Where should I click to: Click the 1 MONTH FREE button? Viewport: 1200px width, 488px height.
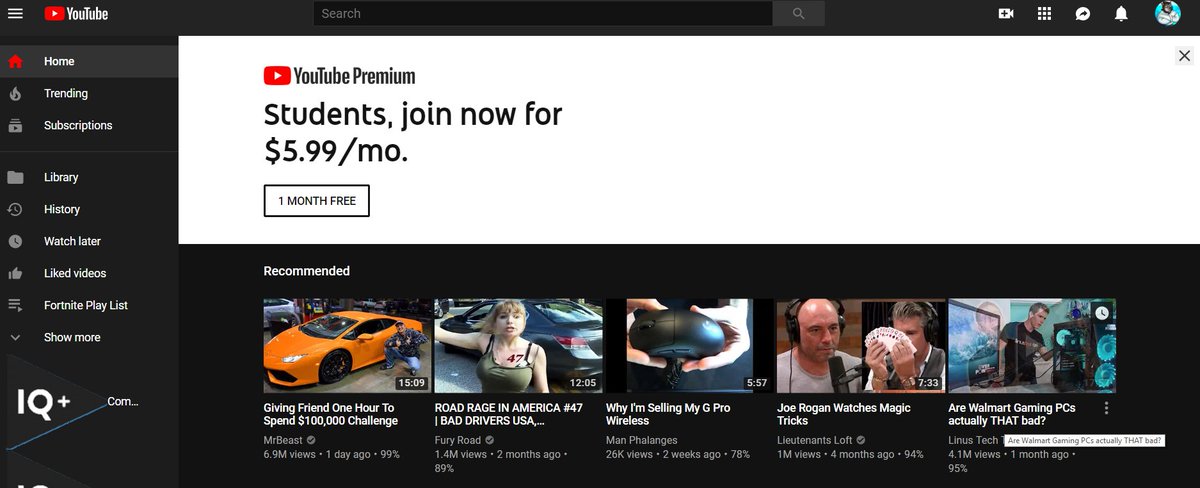point(317,201)
